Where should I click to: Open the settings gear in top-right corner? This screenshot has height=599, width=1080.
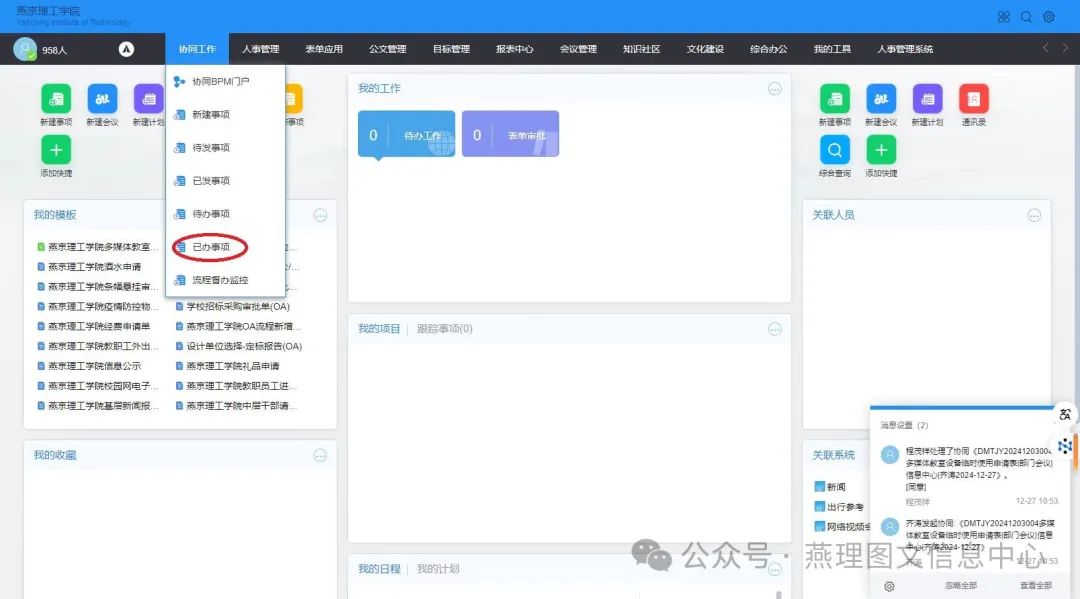click(x=1049, y=17)
